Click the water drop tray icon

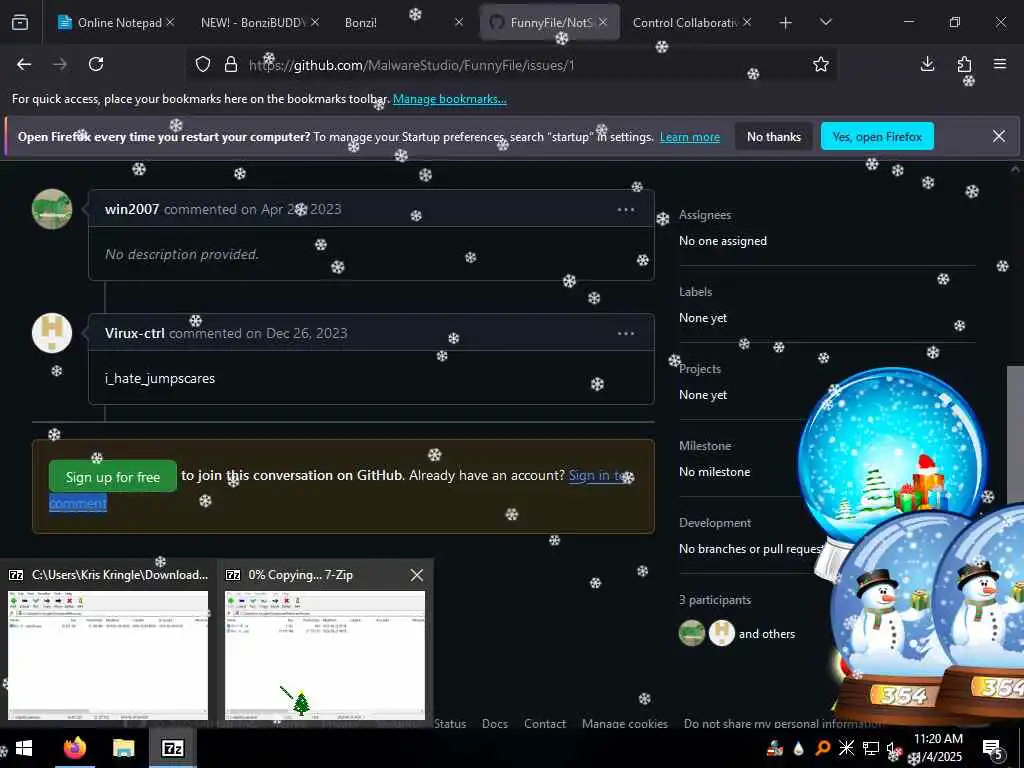[798, 748]
